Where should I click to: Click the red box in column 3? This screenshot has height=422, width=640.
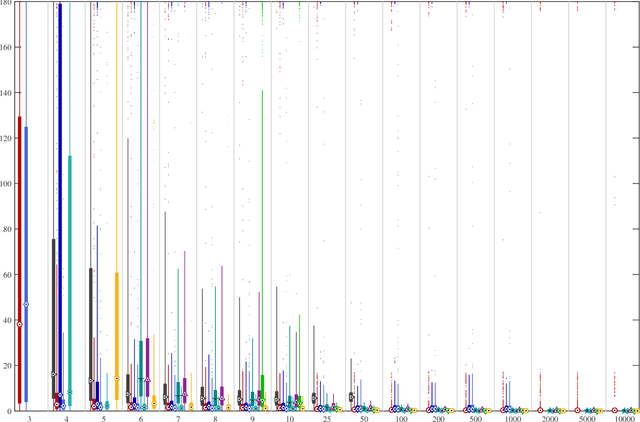pos(19,260)
